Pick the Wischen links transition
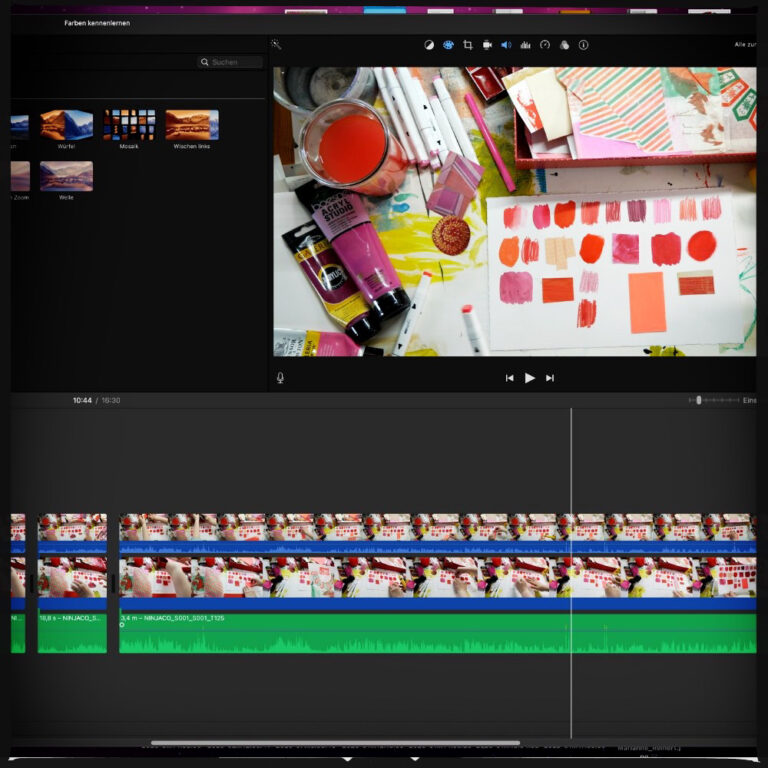The height and width of the screenshot is (768, 768). (192, 125)
